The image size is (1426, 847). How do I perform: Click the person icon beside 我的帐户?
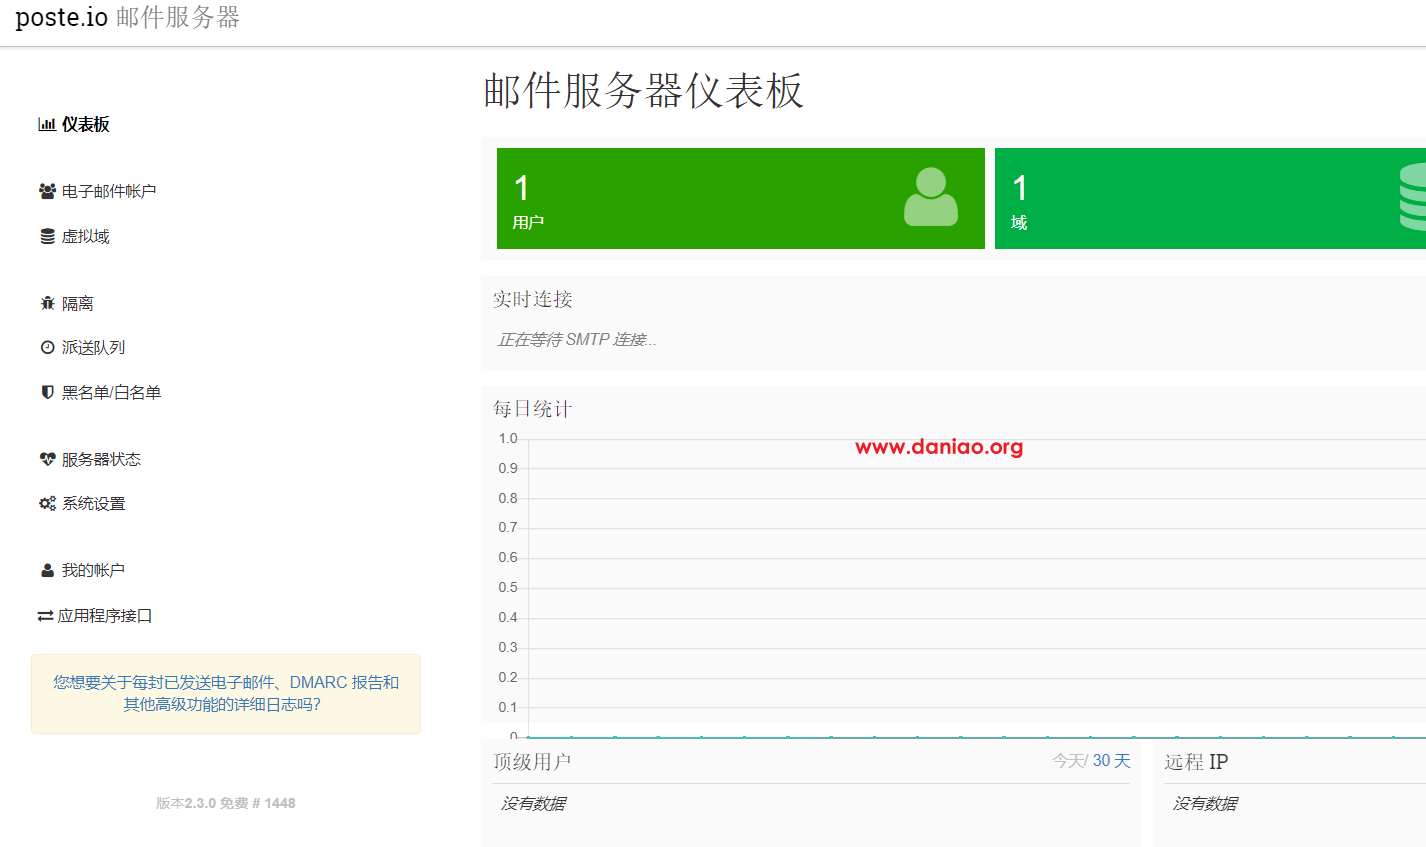(x=47, y=571)
